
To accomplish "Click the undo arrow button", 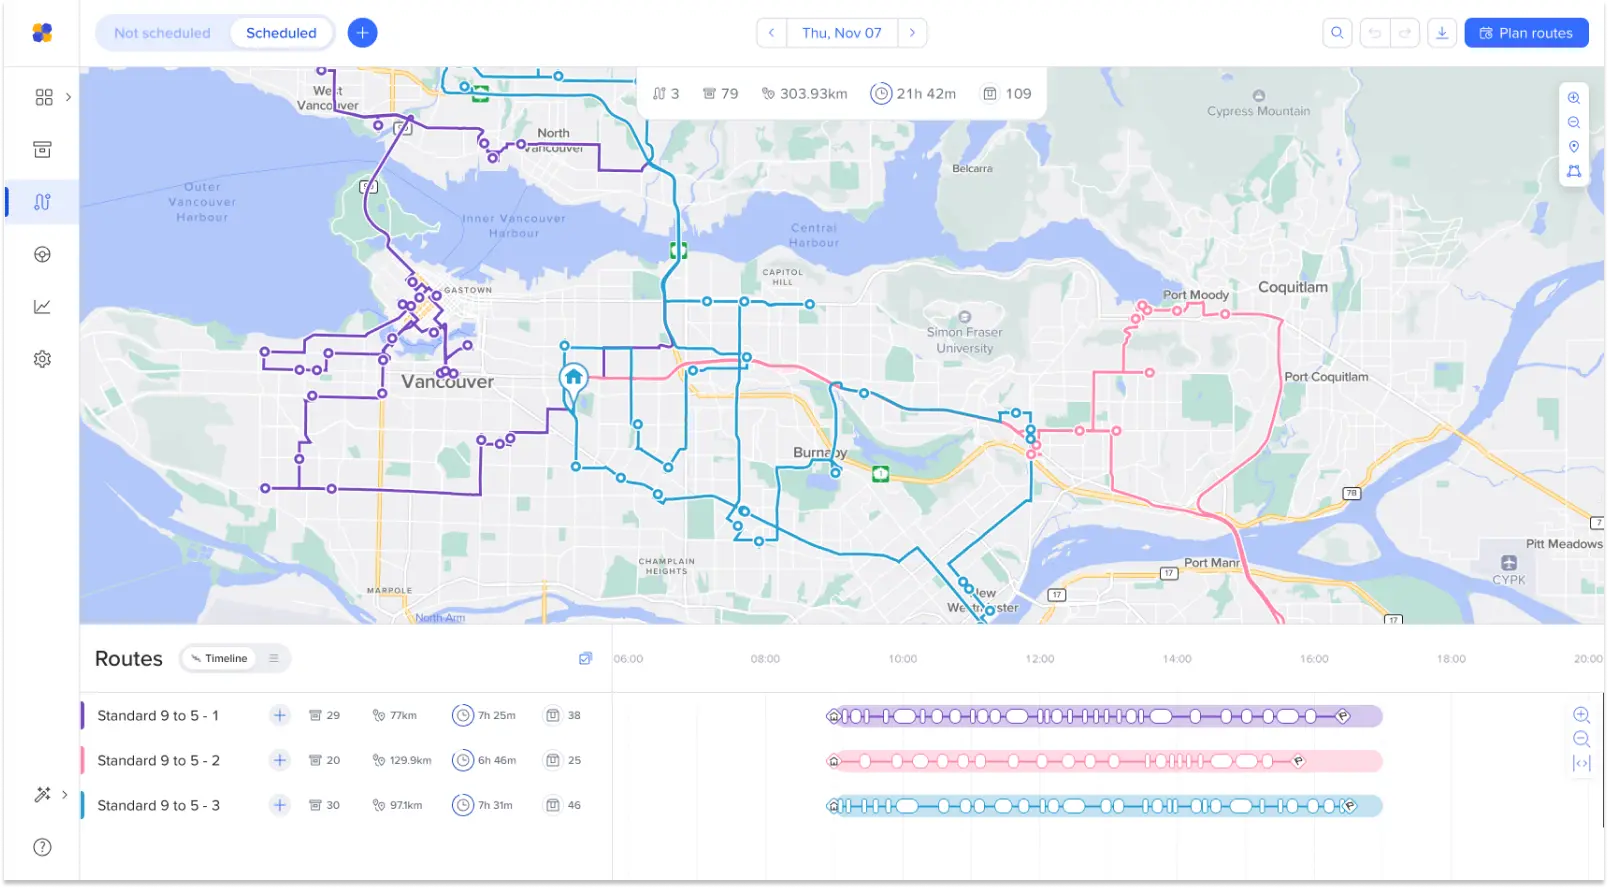I will pos(1375,33).
